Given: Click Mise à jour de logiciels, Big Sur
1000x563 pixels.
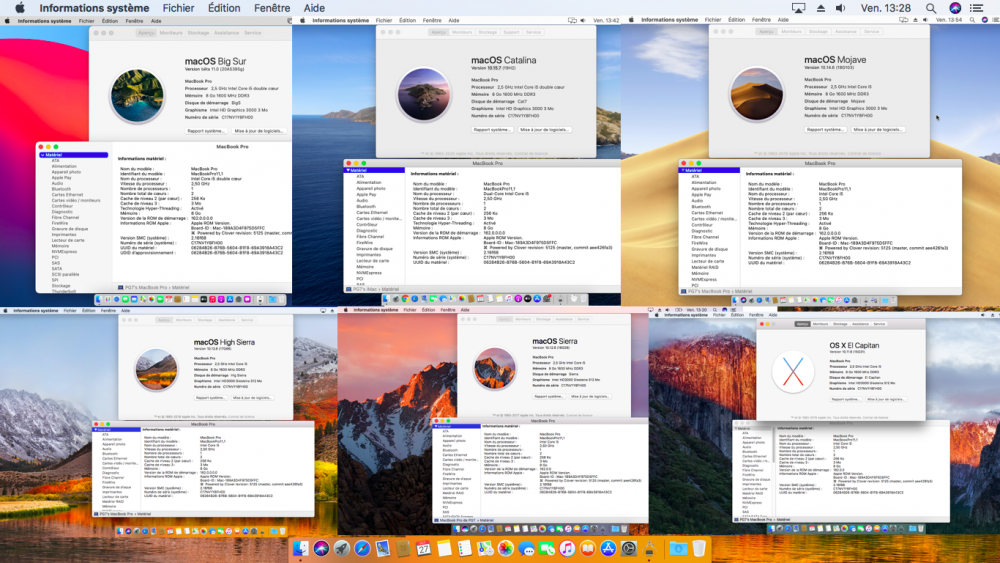Looking at the screenshot, I should click(258, 131).
